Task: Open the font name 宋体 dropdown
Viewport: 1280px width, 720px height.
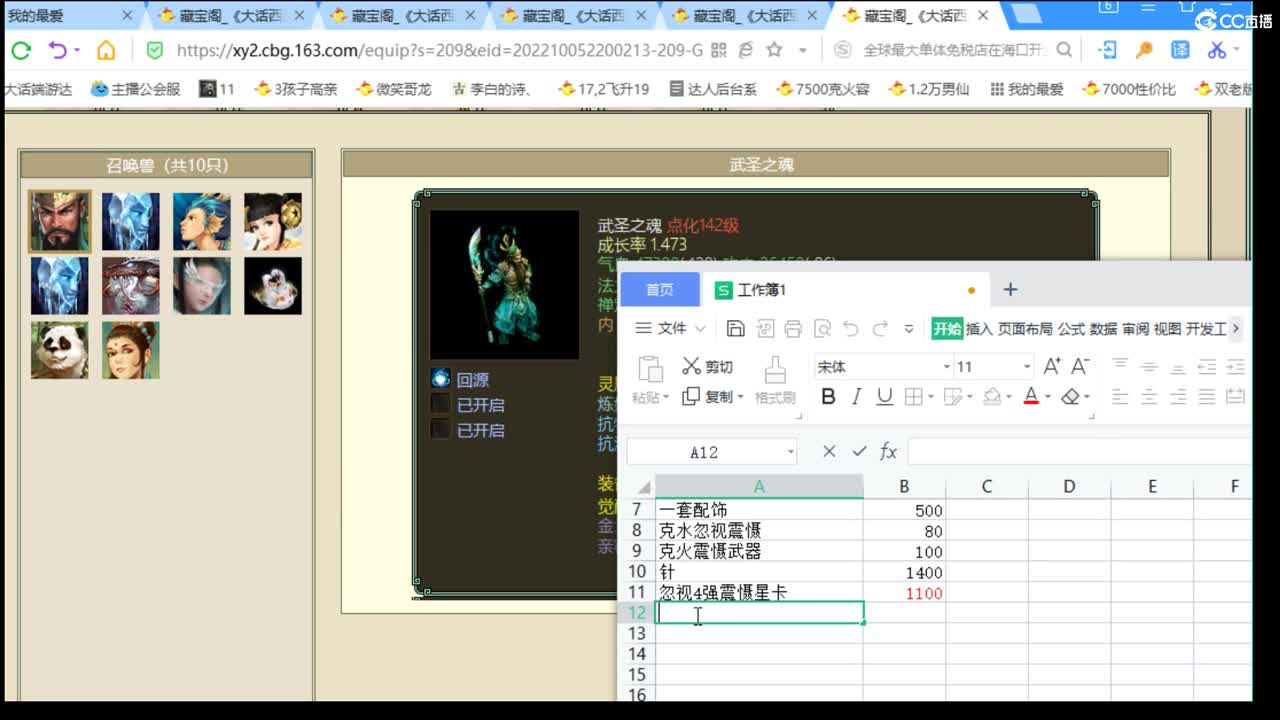Action: (x=946, y=367)
